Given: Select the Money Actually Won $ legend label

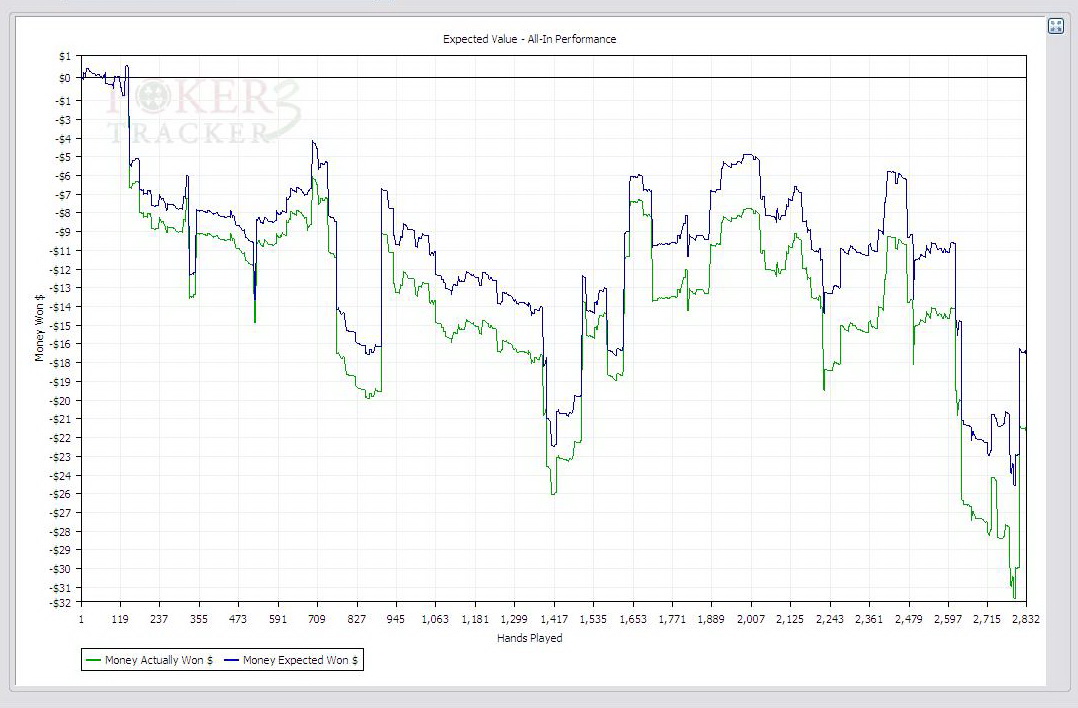Looking at the screenshot, I should 158,660.
